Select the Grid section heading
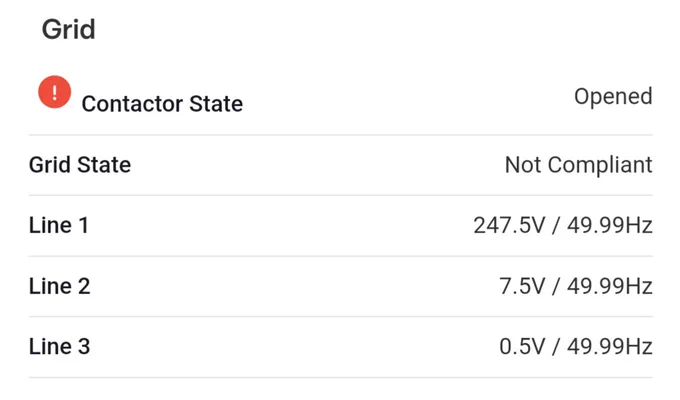Viewport: 680px width, 400px height. point(69,30)
